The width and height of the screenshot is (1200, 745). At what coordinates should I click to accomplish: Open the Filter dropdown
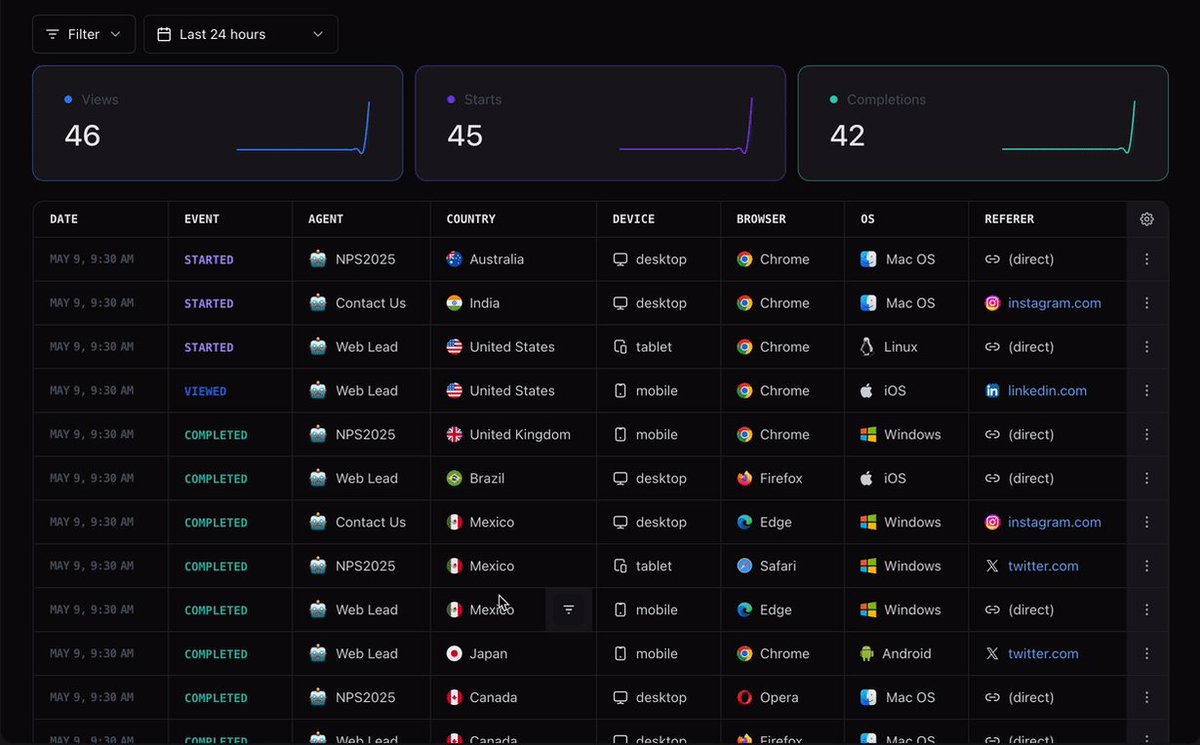(84, 34)
